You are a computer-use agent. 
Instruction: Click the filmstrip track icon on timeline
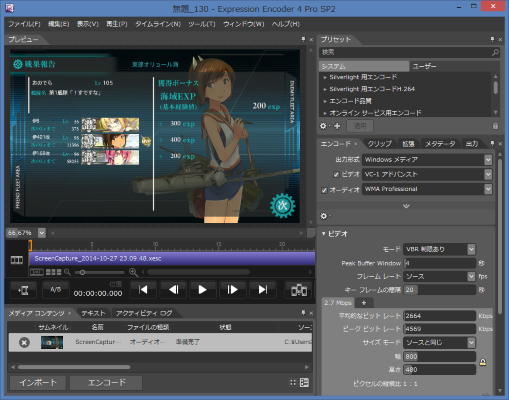coord(17,260)
